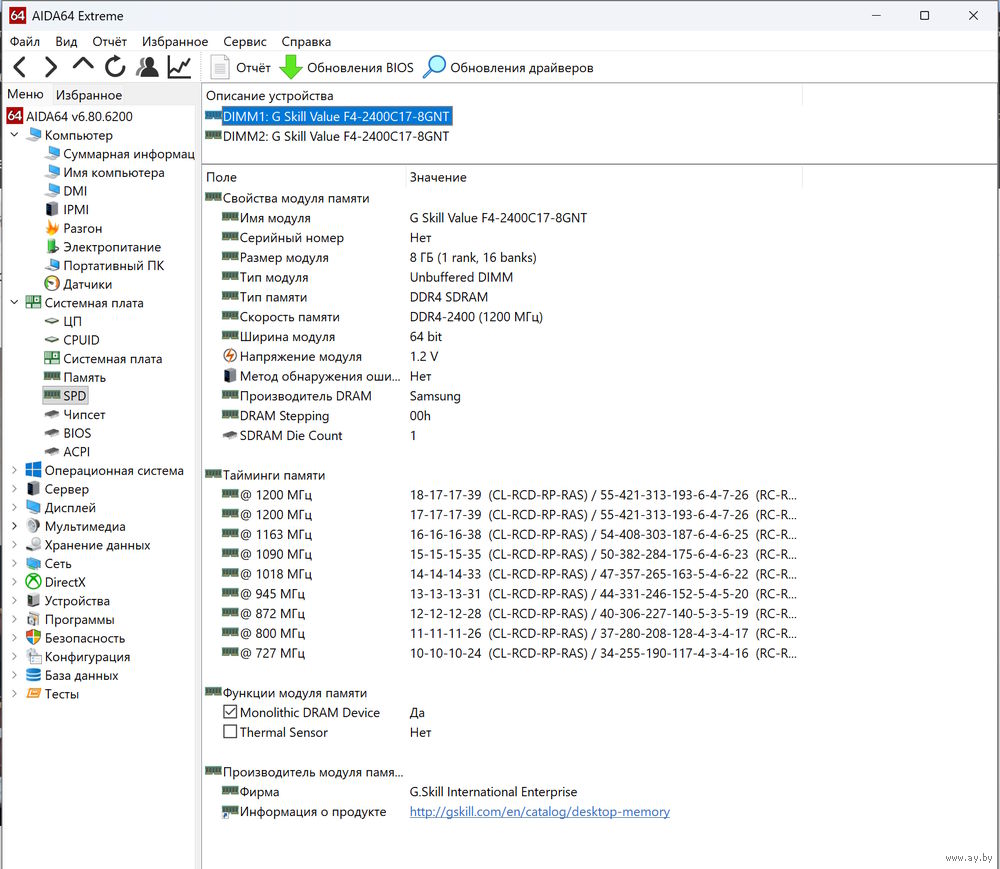Open the Сервис menu

tap(245, 42)
